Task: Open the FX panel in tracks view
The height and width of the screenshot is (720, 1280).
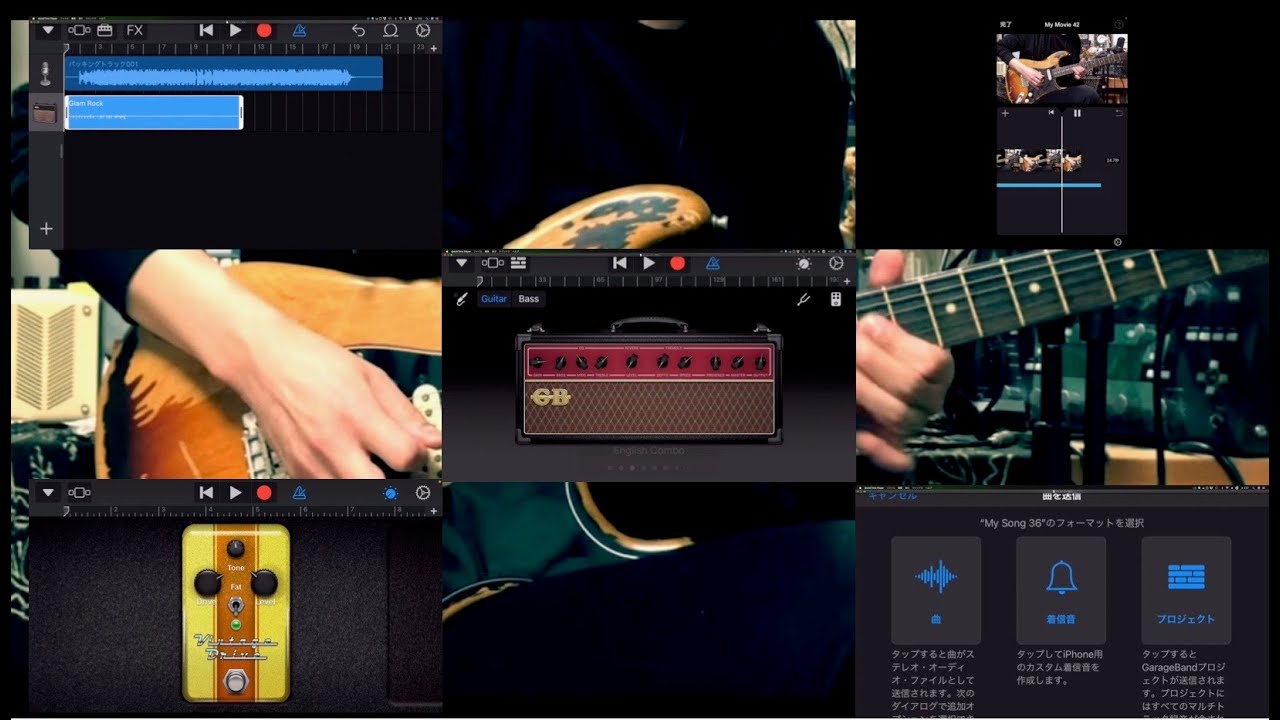Action: 135,30
